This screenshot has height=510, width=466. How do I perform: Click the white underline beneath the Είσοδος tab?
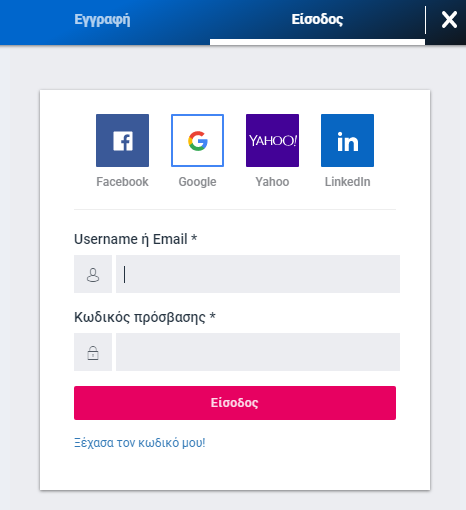[x=317, y=42]
